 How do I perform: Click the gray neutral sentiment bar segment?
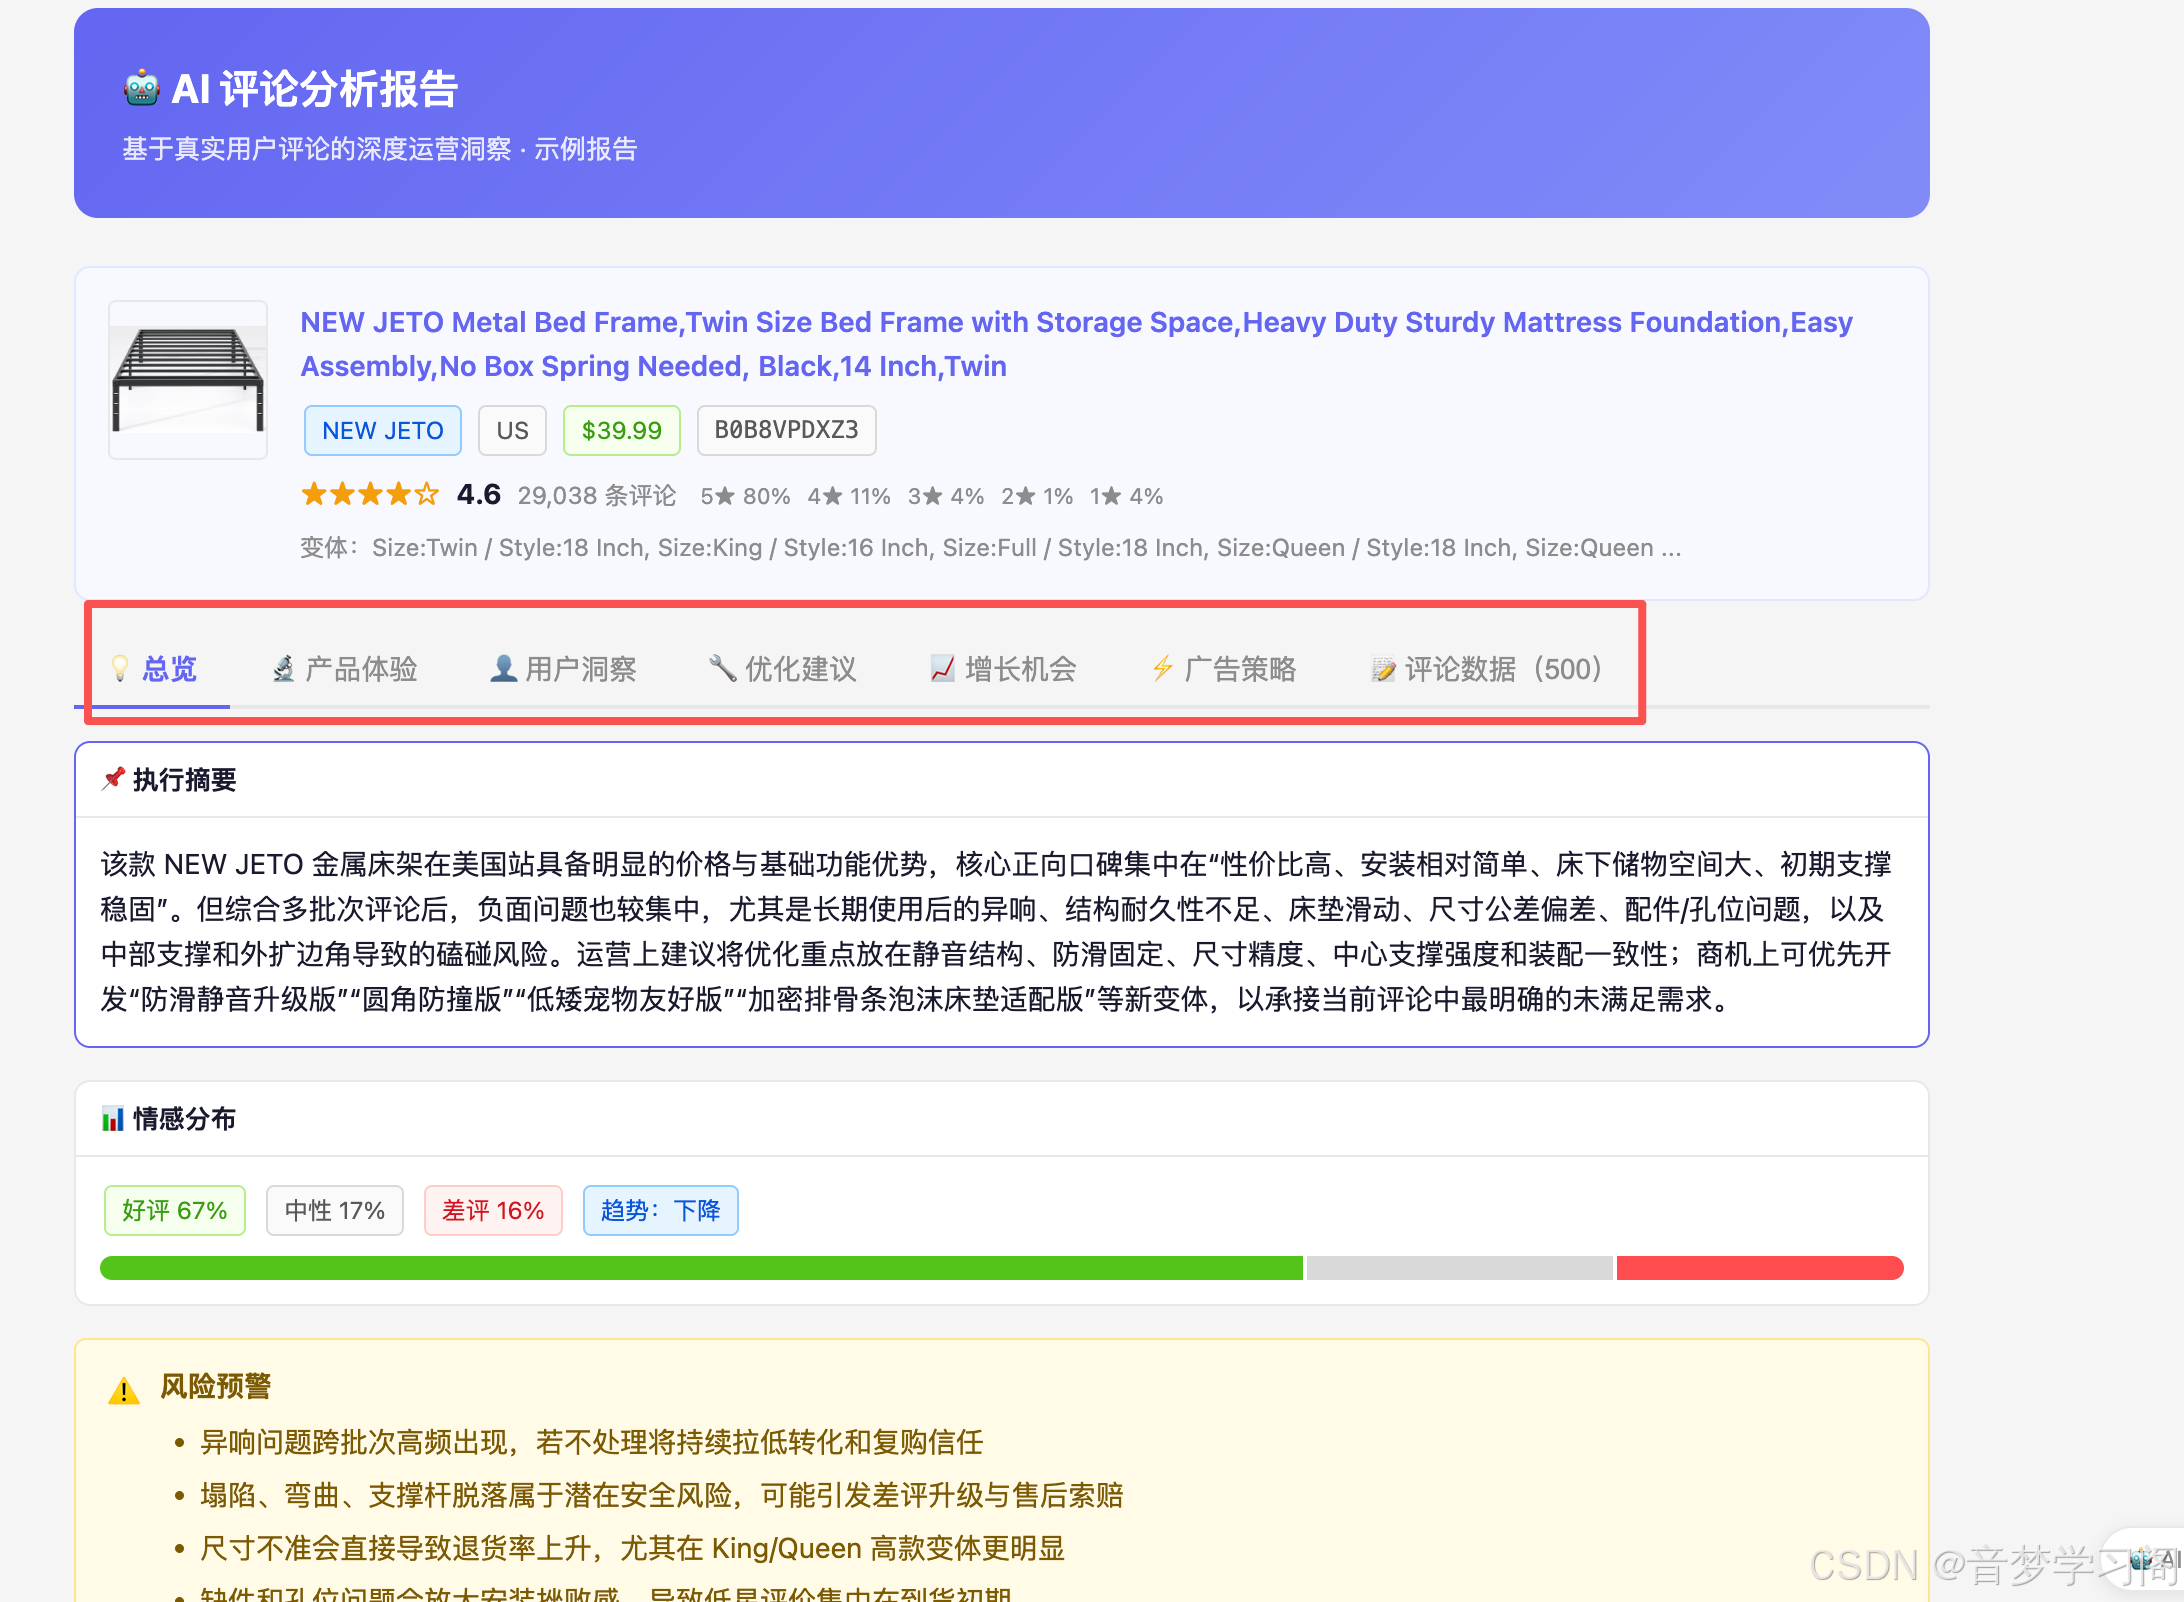pos(1459,1268)
